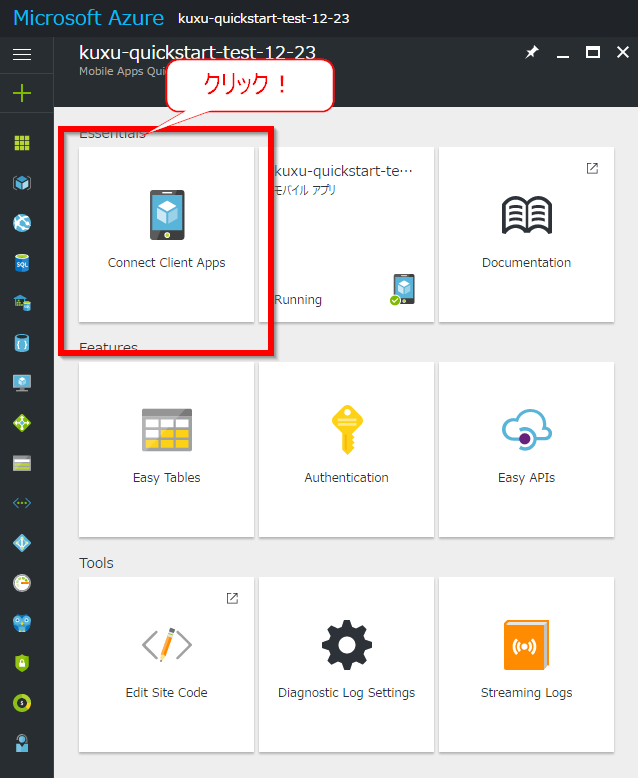Open the kuxu-quickstart-te… mobile app tile
This screenshot has width=638, height=778.
pyautogui.click(x=346, y=234)
